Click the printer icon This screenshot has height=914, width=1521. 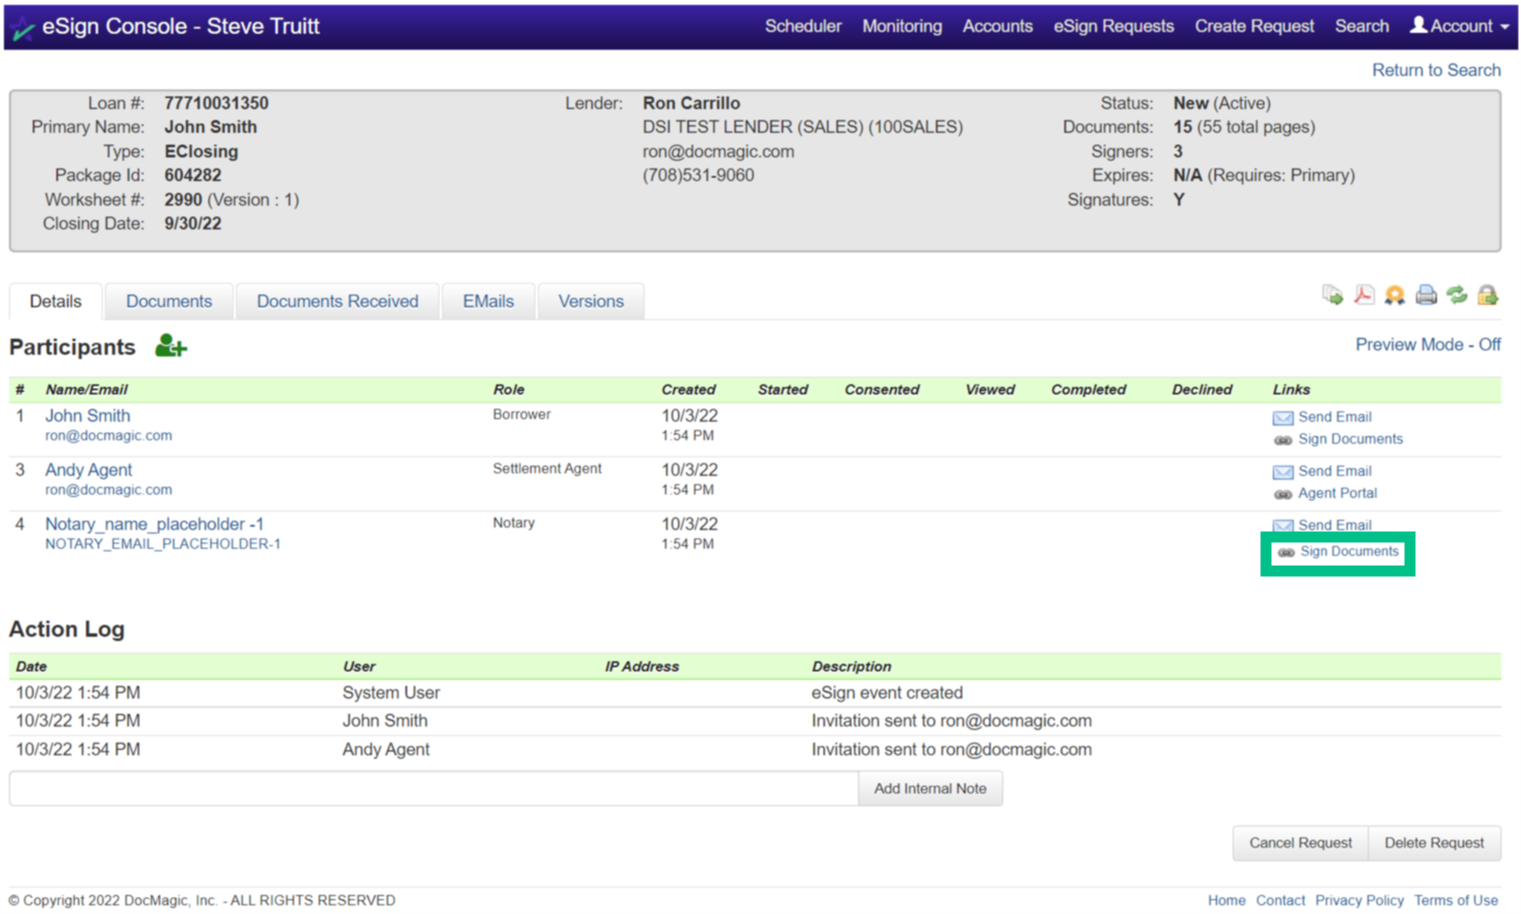[x=1426, y=295]
